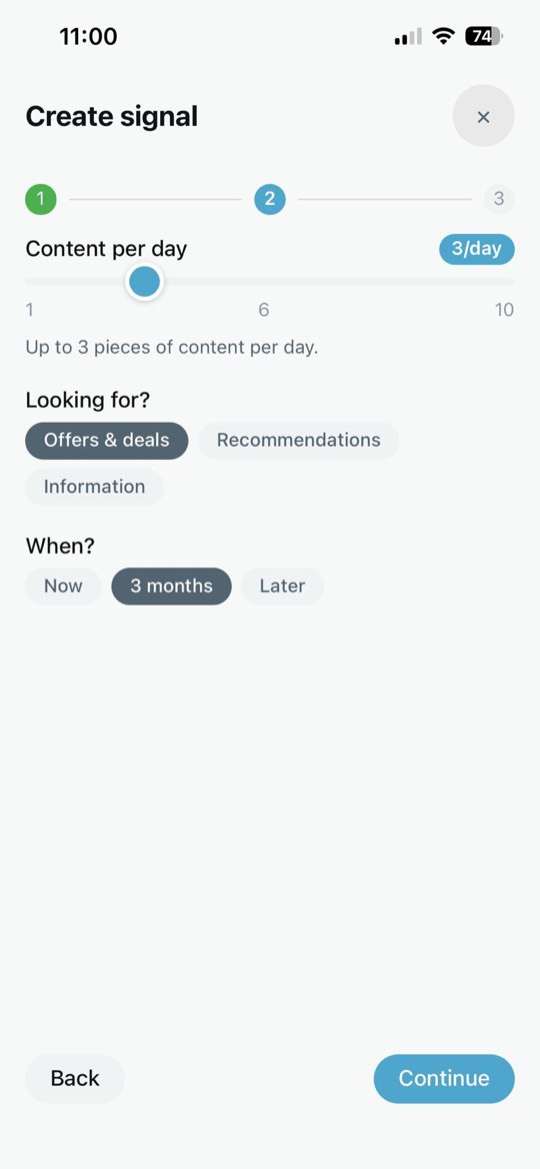The height and width of the screenshot is (1169, 540).
Task: Continue to the next step
Action: click(x=444, y=1078)
